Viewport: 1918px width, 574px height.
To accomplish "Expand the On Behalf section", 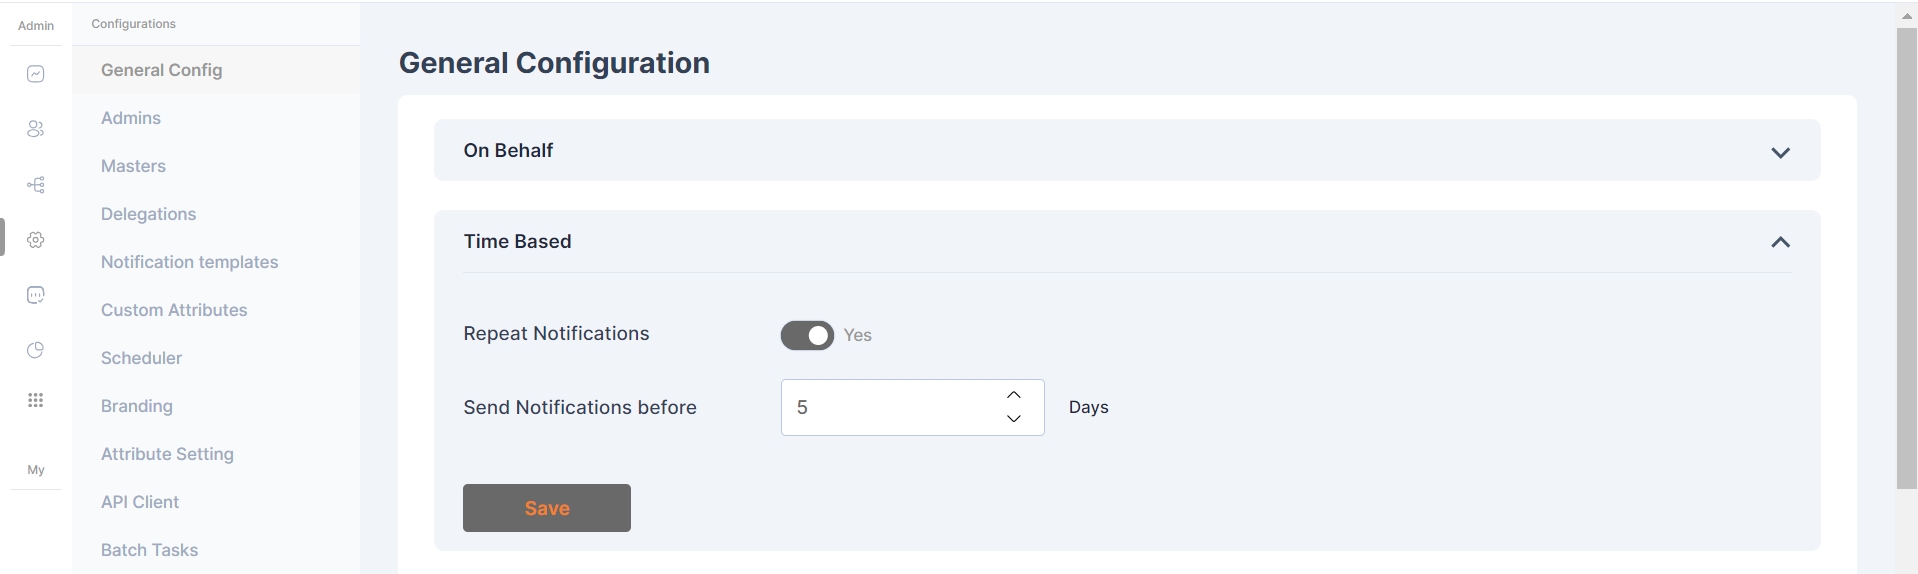I will pyautogui.click(x=1780, y=152).
